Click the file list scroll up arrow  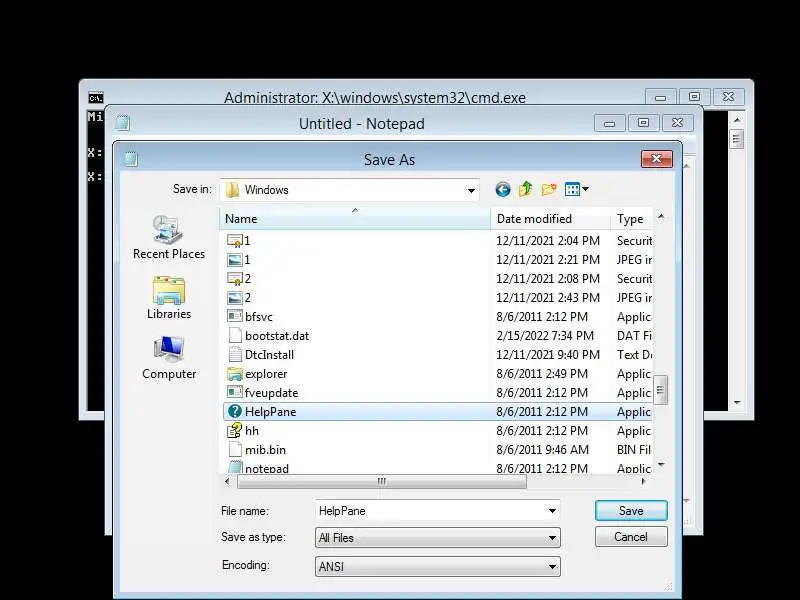point(661,216)
